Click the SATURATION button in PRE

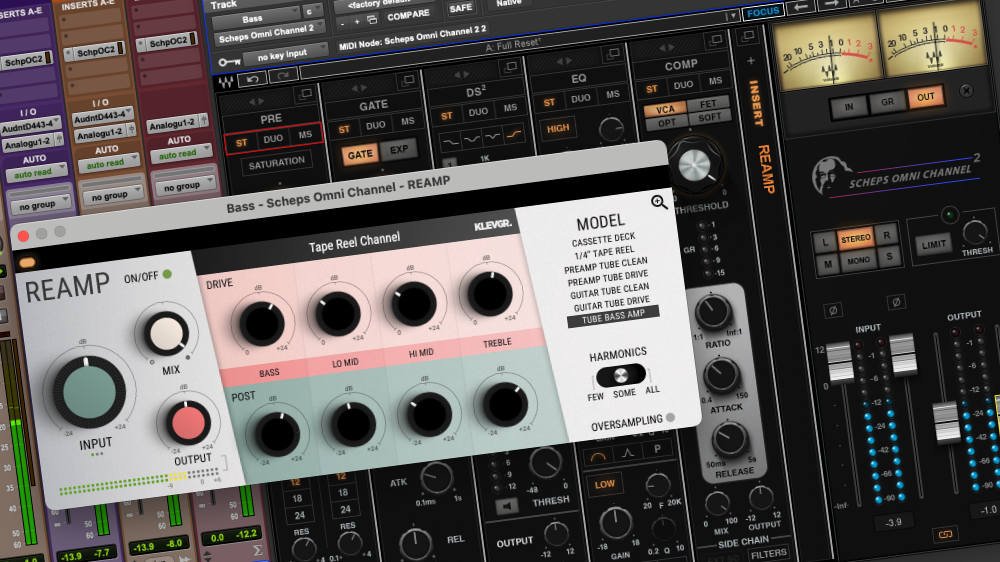coord(276,163)
